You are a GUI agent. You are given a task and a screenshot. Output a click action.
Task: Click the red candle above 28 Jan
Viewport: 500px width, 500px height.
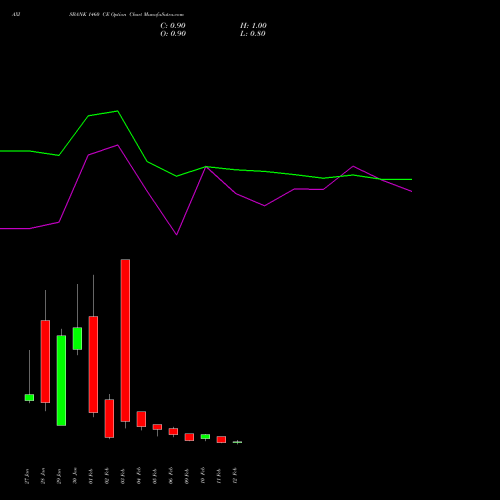pos(45,361)
